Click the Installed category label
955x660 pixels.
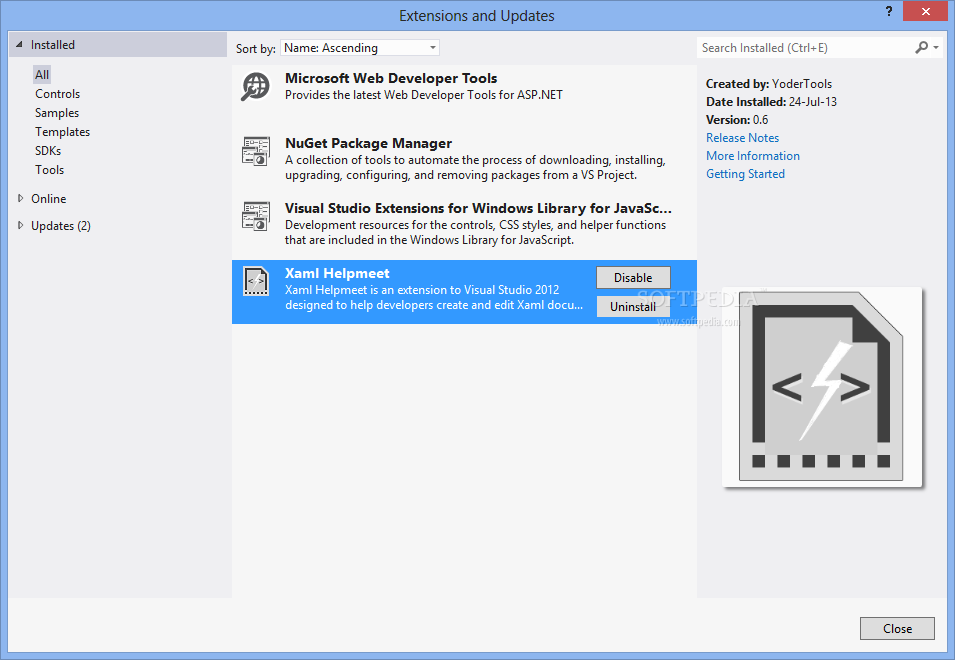pyautogui.click(x=53, y=44)
